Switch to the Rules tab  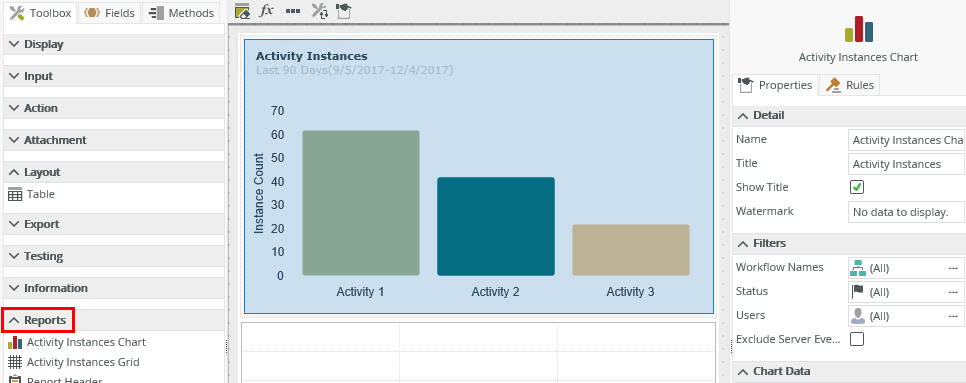coord(850,85)
